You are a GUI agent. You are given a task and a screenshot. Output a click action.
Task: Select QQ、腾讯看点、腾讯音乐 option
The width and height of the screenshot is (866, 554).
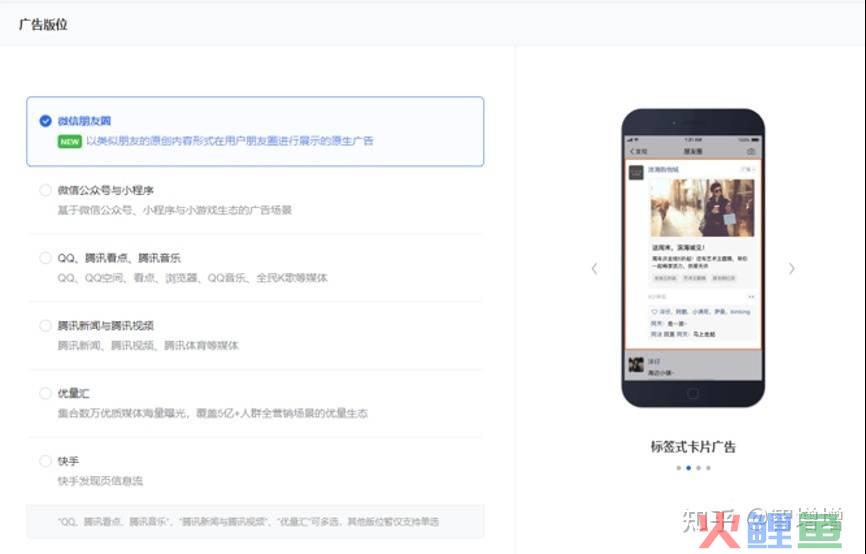(x=45, y=258)
